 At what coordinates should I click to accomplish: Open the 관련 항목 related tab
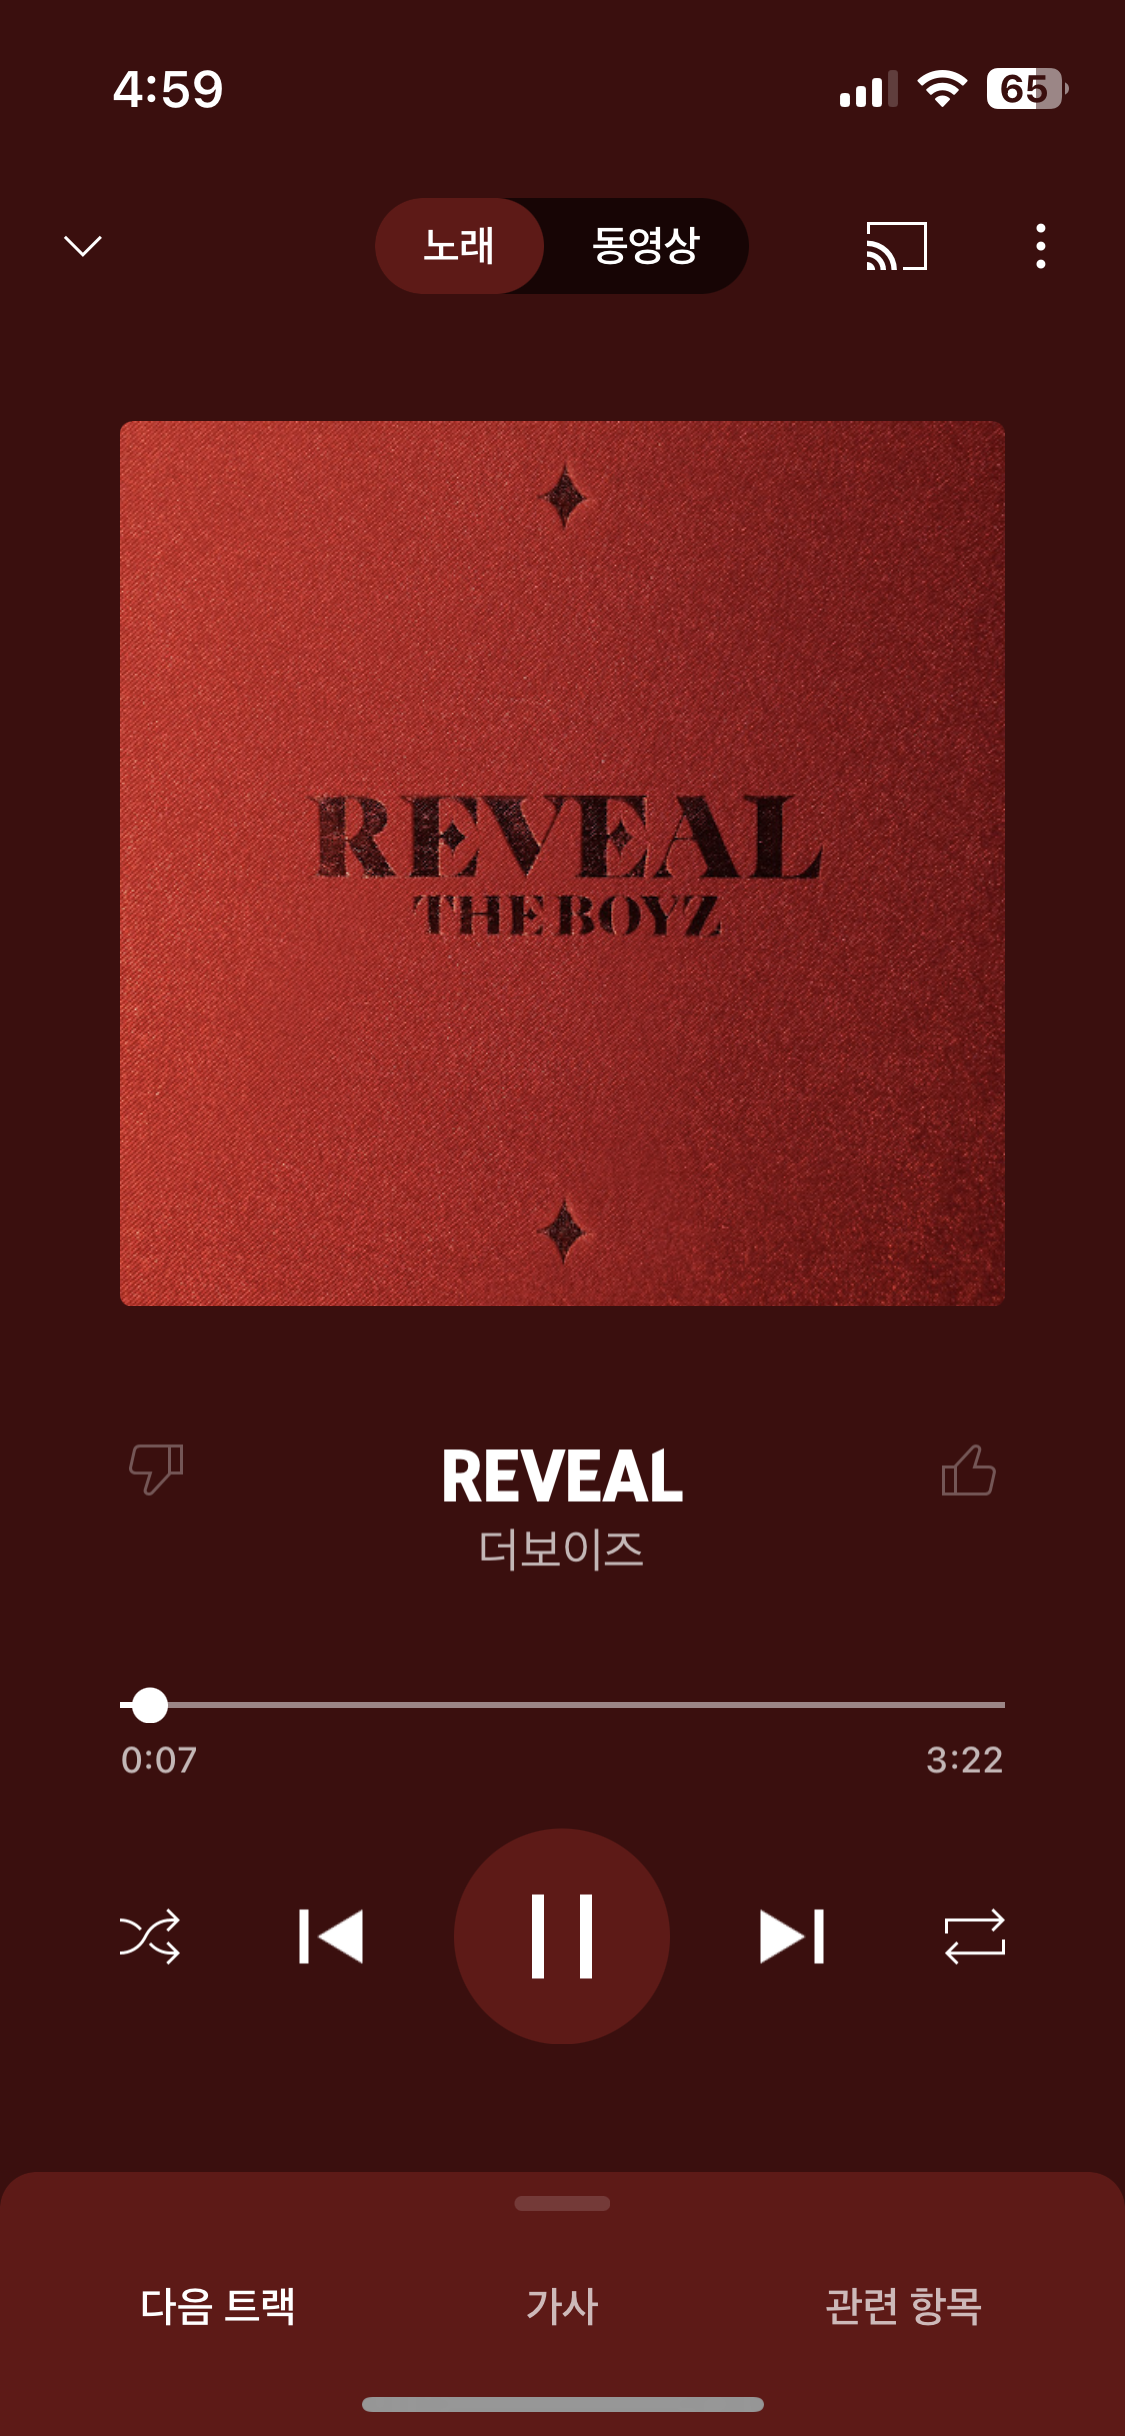pos(903,2306)
